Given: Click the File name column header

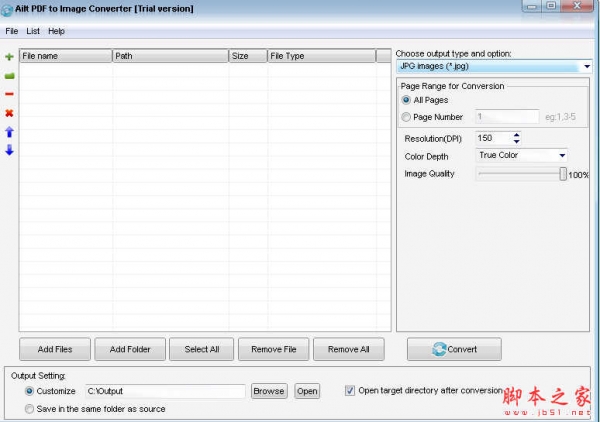Looking at the screenshot, I should click(x=65, y=56).
